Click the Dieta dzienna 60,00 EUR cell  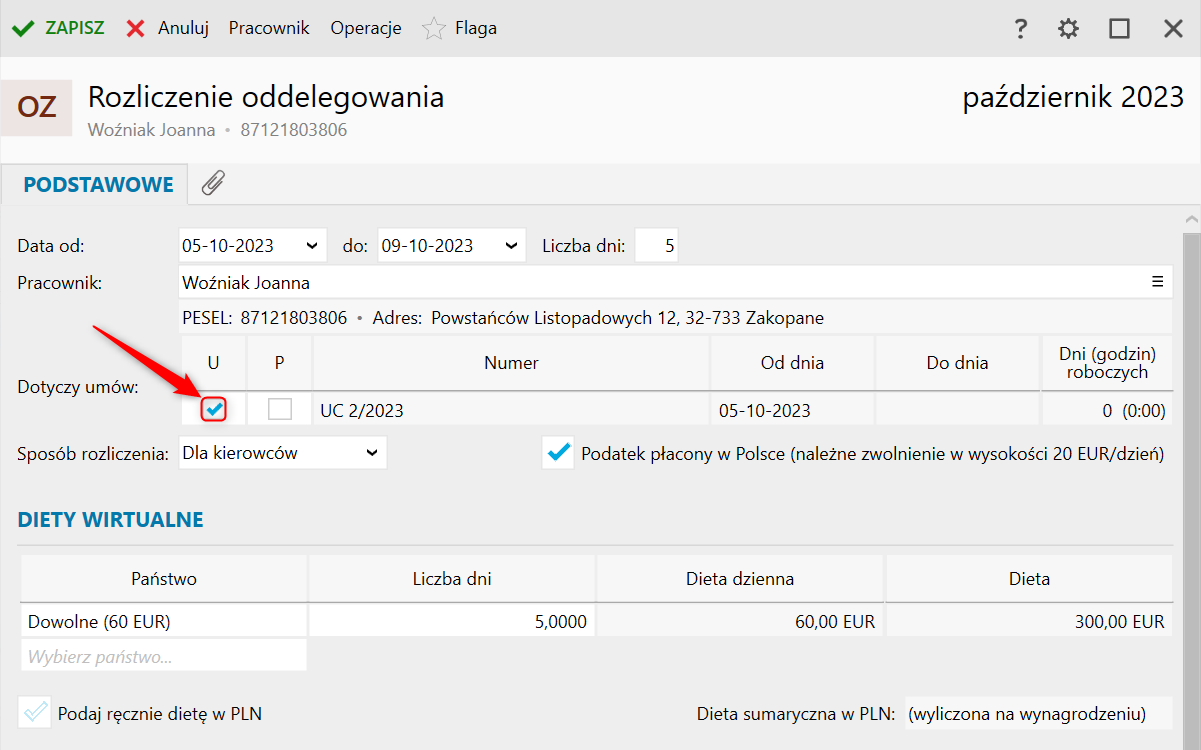point(740,622)
